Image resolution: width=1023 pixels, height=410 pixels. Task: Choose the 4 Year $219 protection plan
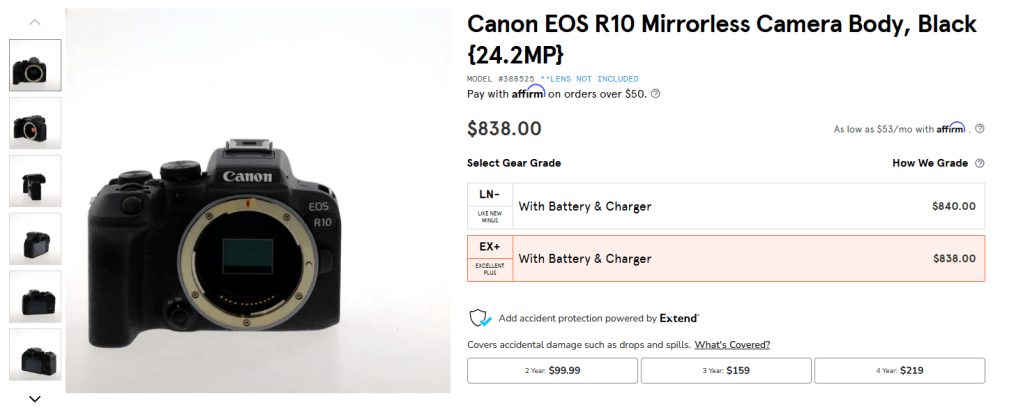click(899, 370)
